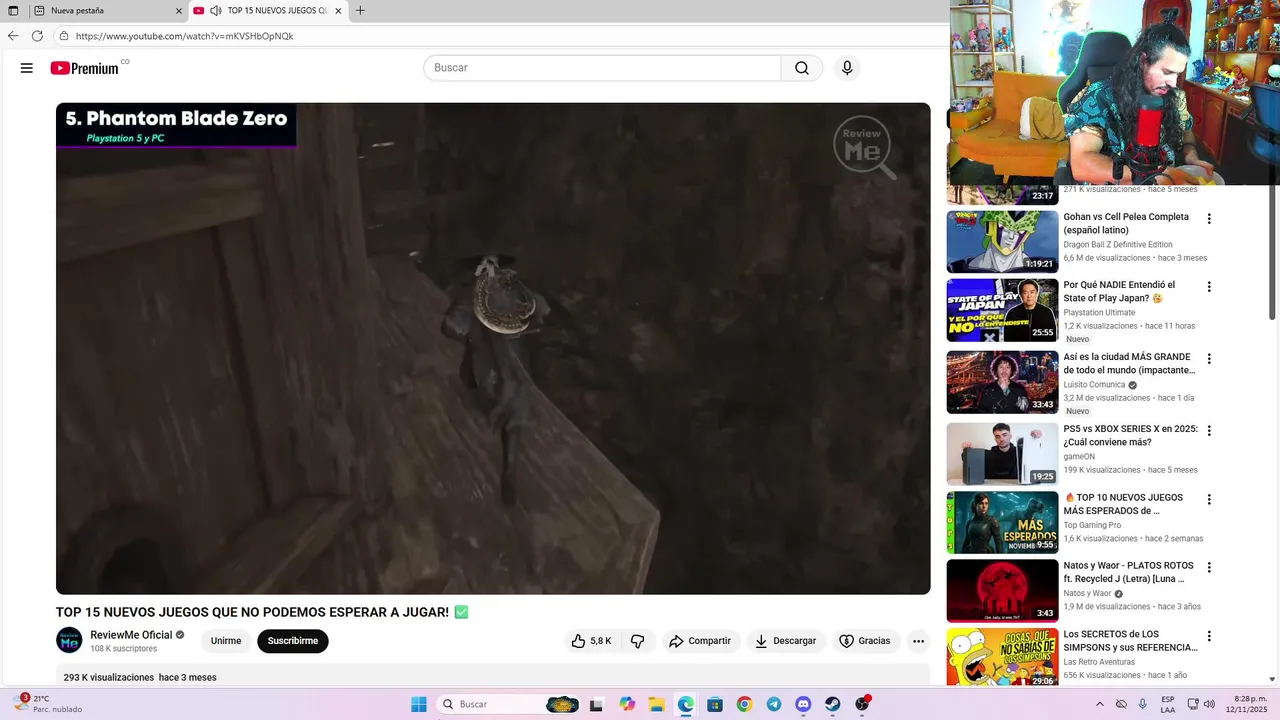The height and width of the screenshot is (720, 1280).
Task: Show hidden system tray icons chevron
Action: [x=1100, y=704]
